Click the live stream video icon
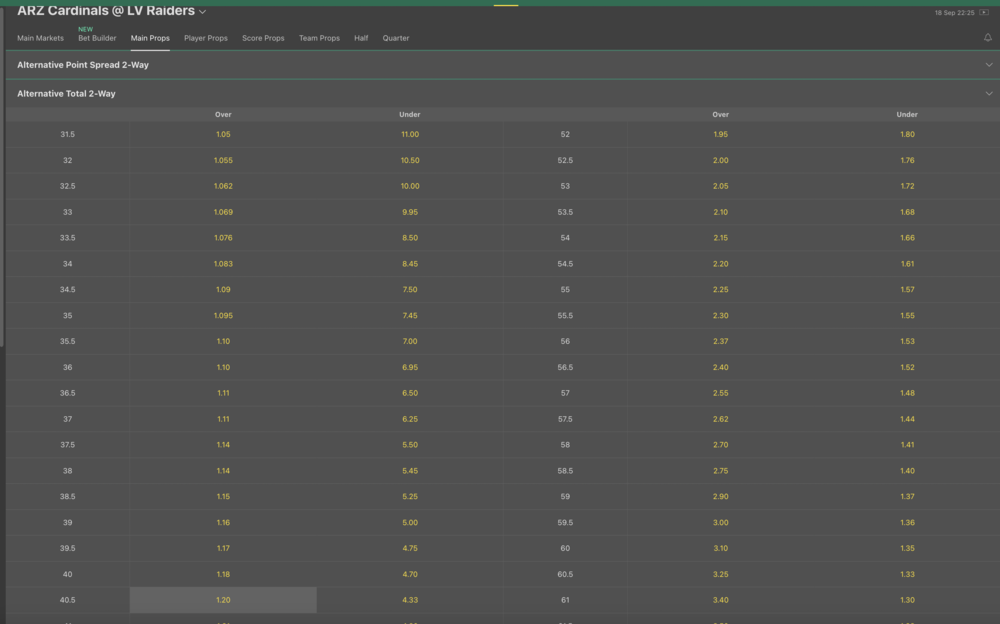1000x624 pixels. tap(984, 13)
